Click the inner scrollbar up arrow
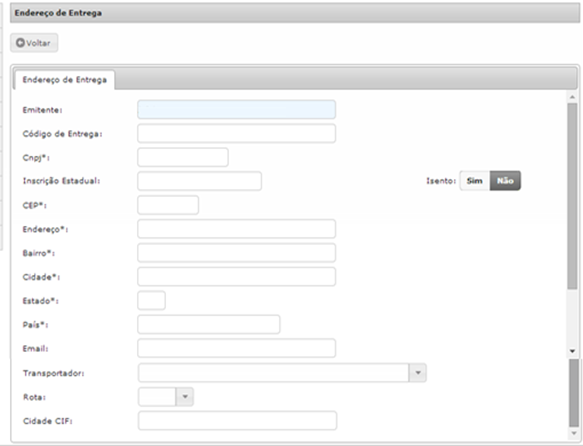Screen dimensions: 583x446 [x=572, y=97]
